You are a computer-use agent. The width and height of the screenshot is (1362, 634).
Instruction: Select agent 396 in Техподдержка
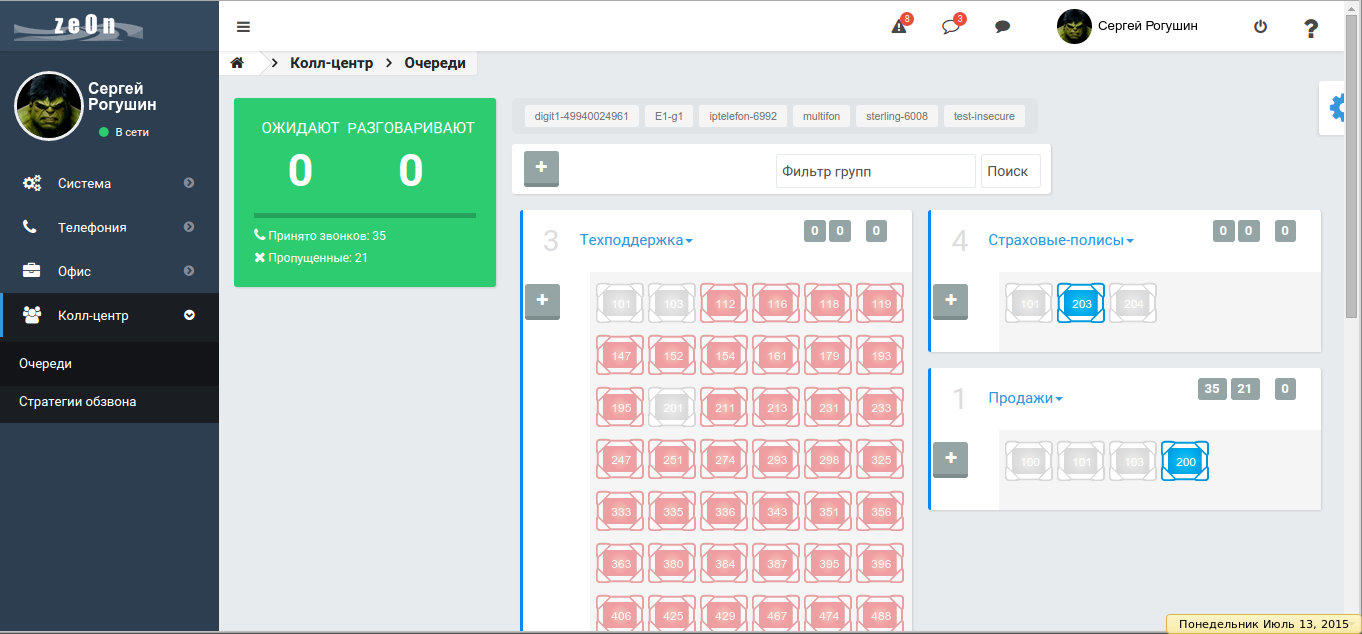pyautogui.click(x=881, y=563)
